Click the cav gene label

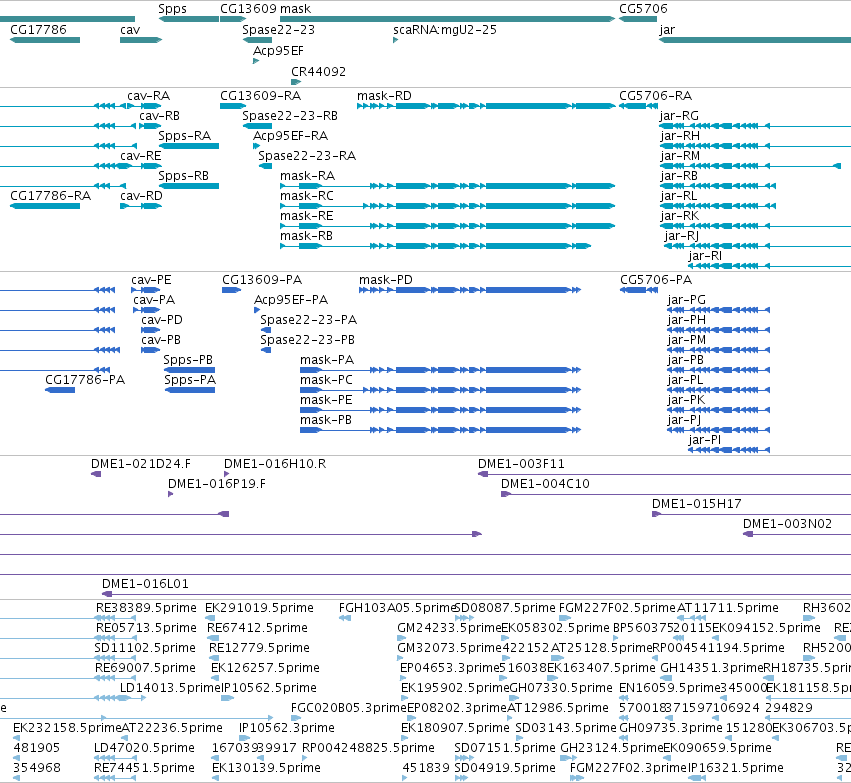[130, 29]
